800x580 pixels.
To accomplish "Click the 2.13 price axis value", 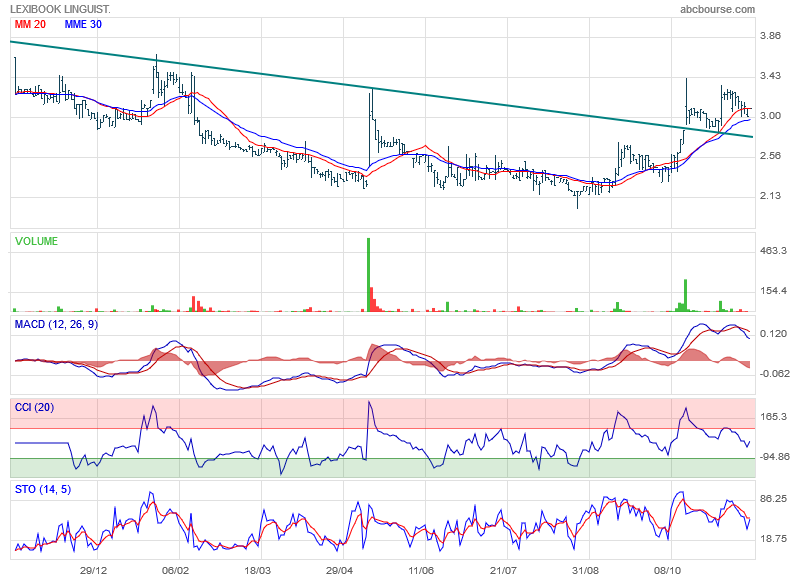I will (x=770, y=196).
